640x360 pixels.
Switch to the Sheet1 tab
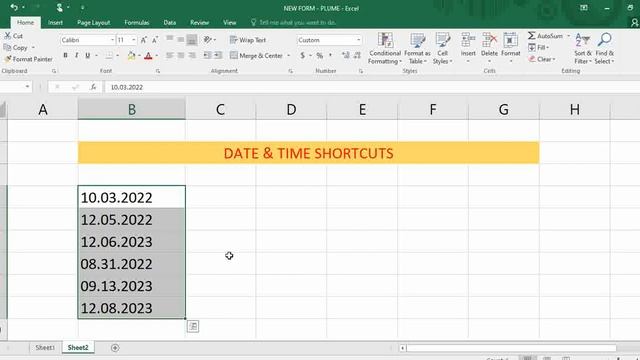click(x=45, y=348)
